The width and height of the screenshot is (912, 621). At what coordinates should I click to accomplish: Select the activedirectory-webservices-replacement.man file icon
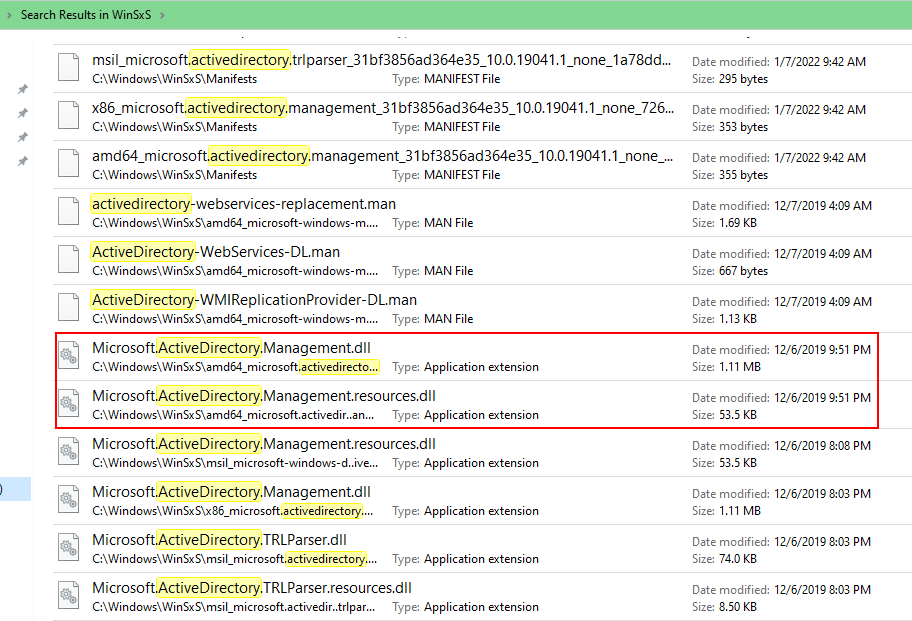[68, 213]
